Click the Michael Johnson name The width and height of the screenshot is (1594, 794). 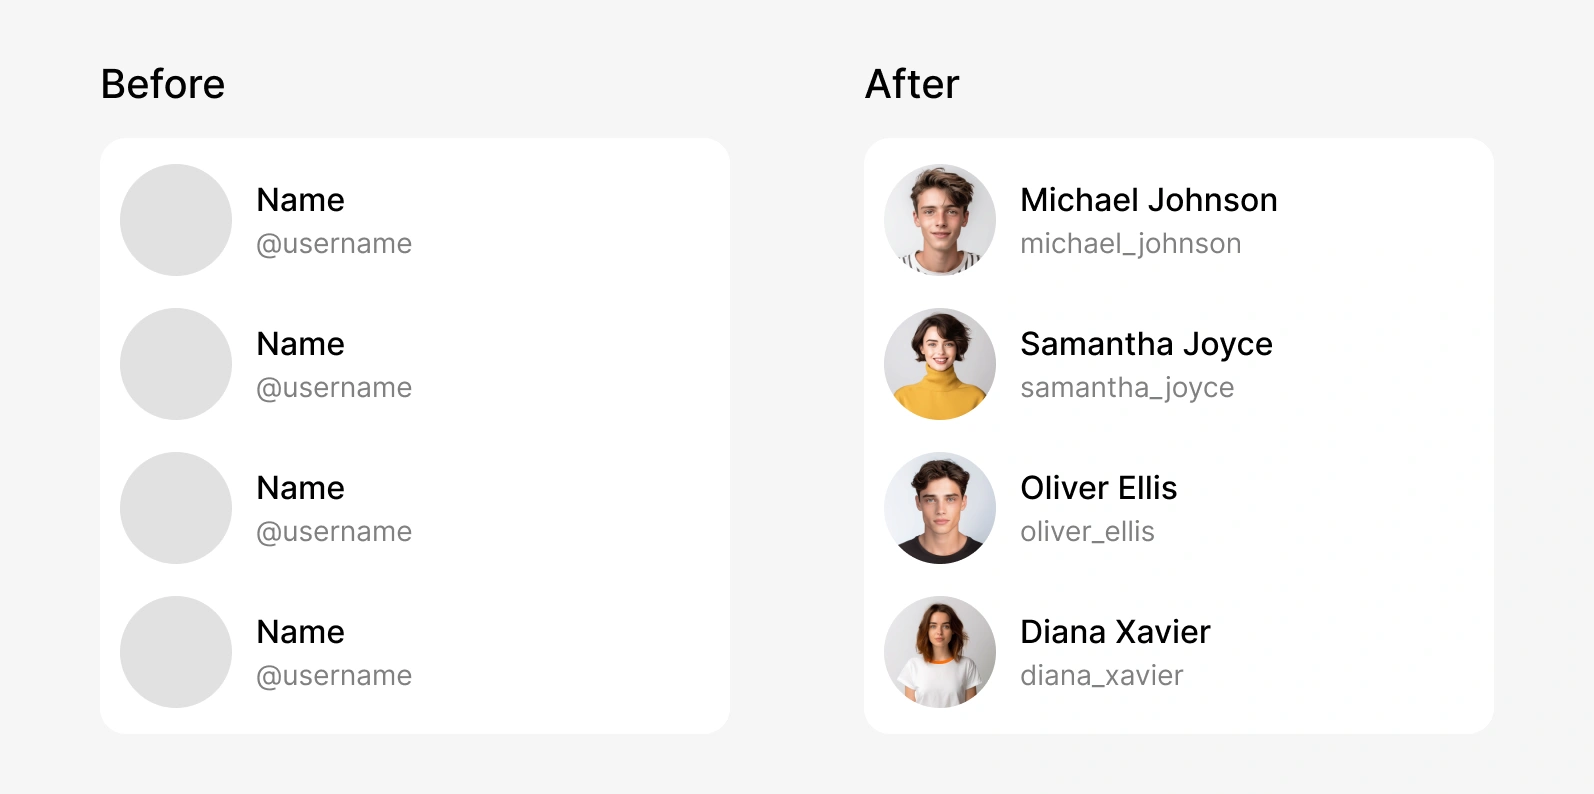tap(1148, 200)
